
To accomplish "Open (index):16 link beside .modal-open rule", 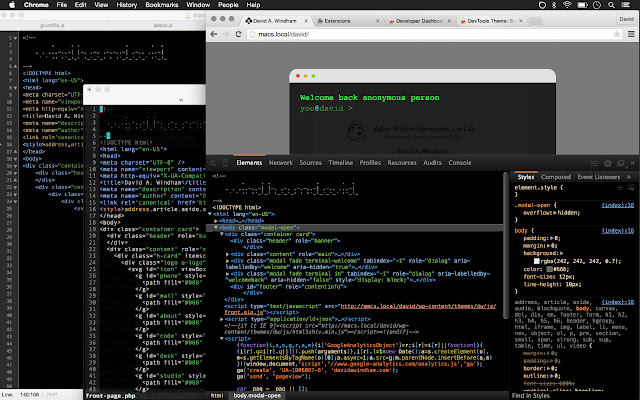I will click(x=618, y=205).
